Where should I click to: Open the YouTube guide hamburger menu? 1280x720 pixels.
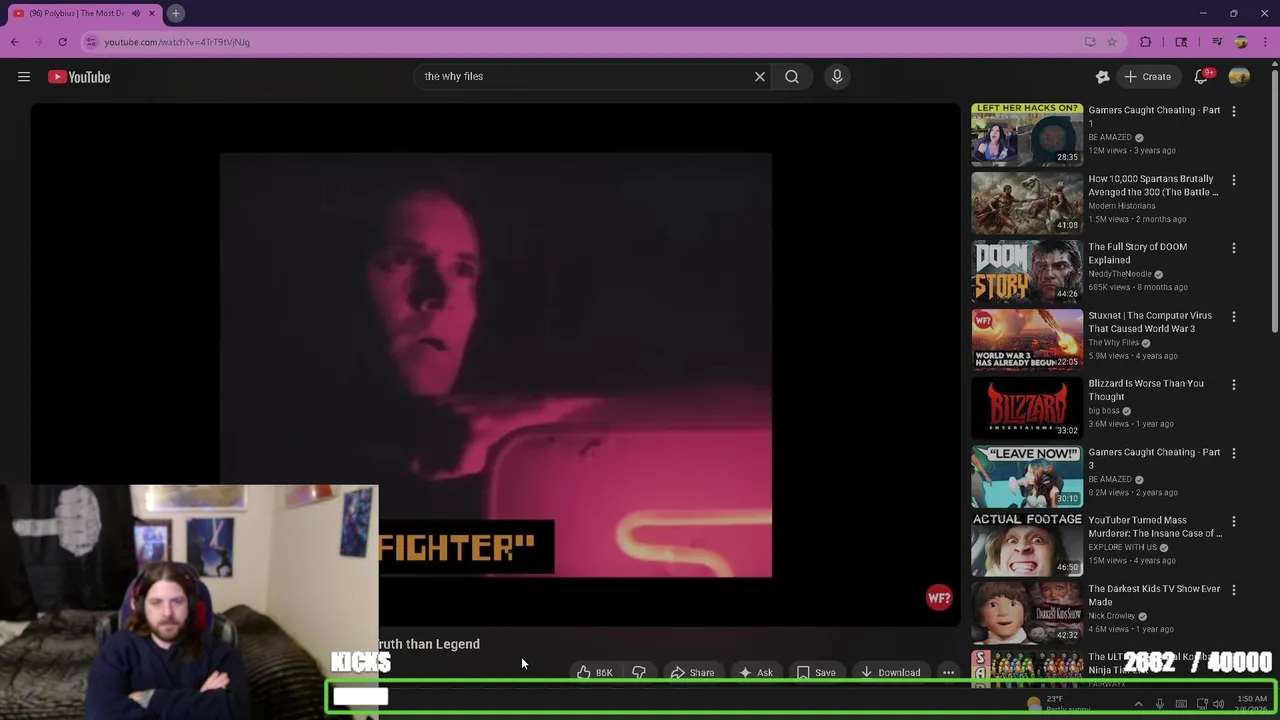point(24,77)
